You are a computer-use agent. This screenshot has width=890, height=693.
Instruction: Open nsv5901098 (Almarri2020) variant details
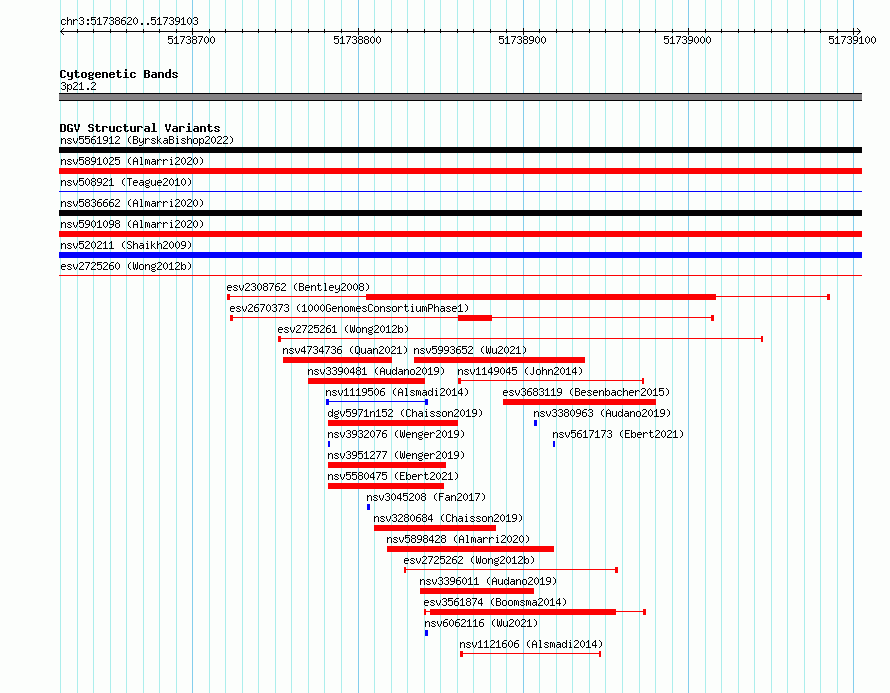tap(132, 224)
